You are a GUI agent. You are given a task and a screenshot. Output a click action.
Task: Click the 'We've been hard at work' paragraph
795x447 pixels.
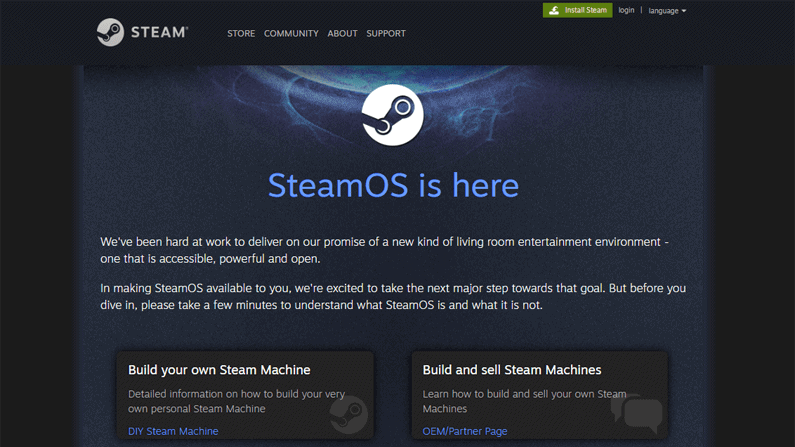point(384,250)
